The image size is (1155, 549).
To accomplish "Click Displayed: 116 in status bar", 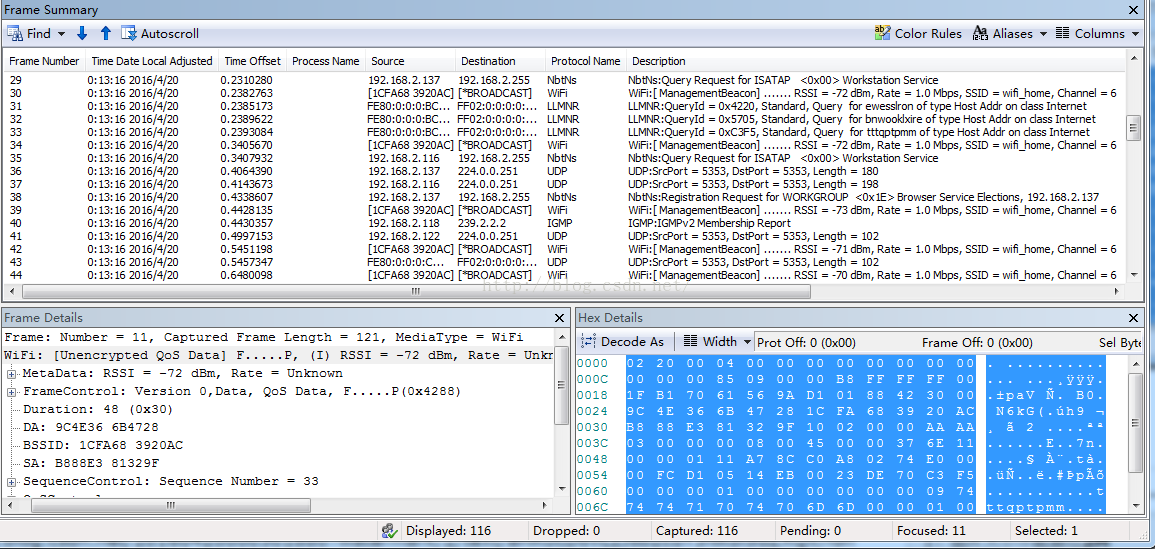I will tap(448, 531).
